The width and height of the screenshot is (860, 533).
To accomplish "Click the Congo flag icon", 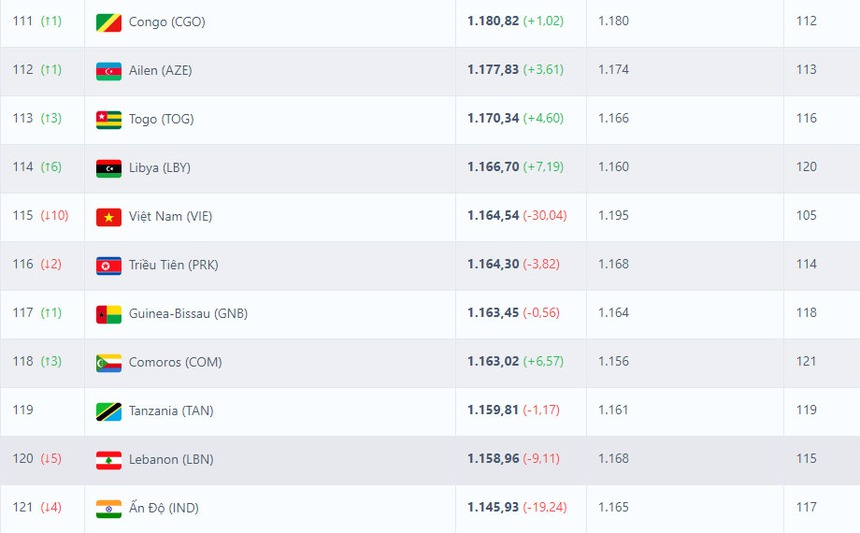I will 108,22.
